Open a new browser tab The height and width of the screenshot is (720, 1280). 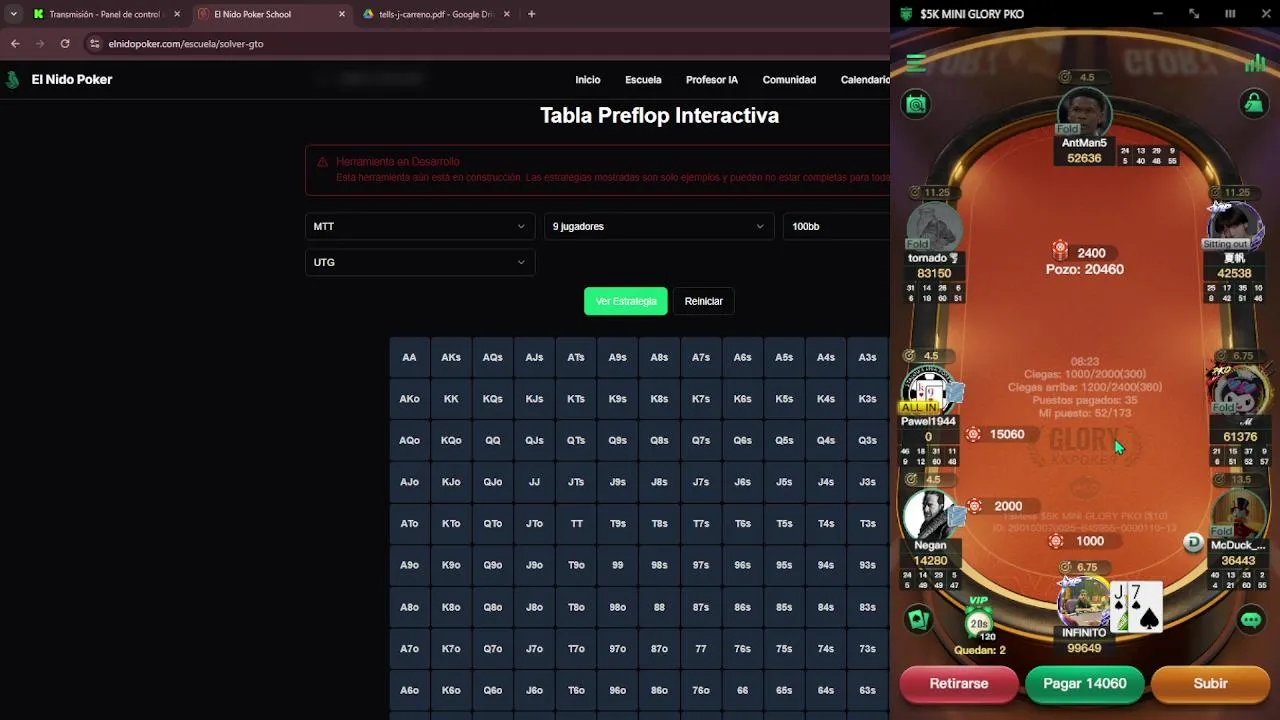tap(531, 14)
